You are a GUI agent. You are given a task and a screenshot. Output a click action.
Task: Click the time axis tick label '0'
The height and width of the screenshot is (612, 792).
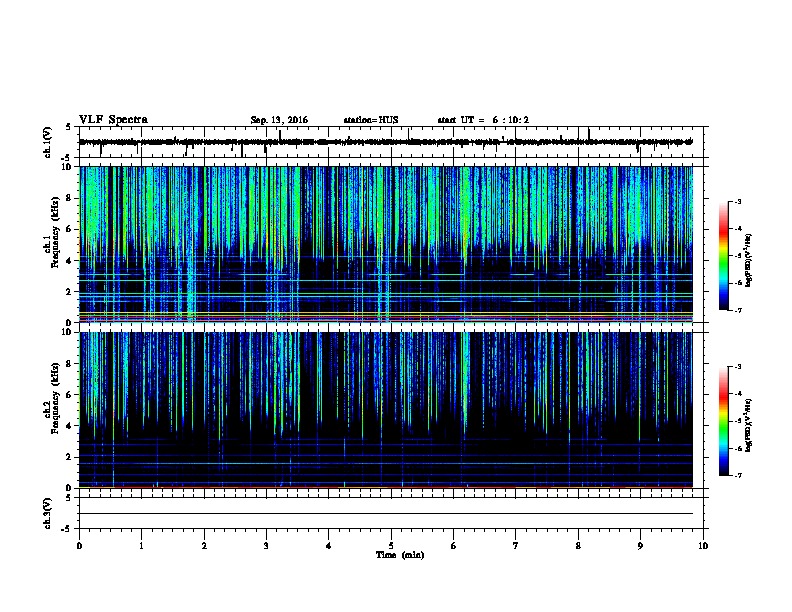click(x=79, y=546)
